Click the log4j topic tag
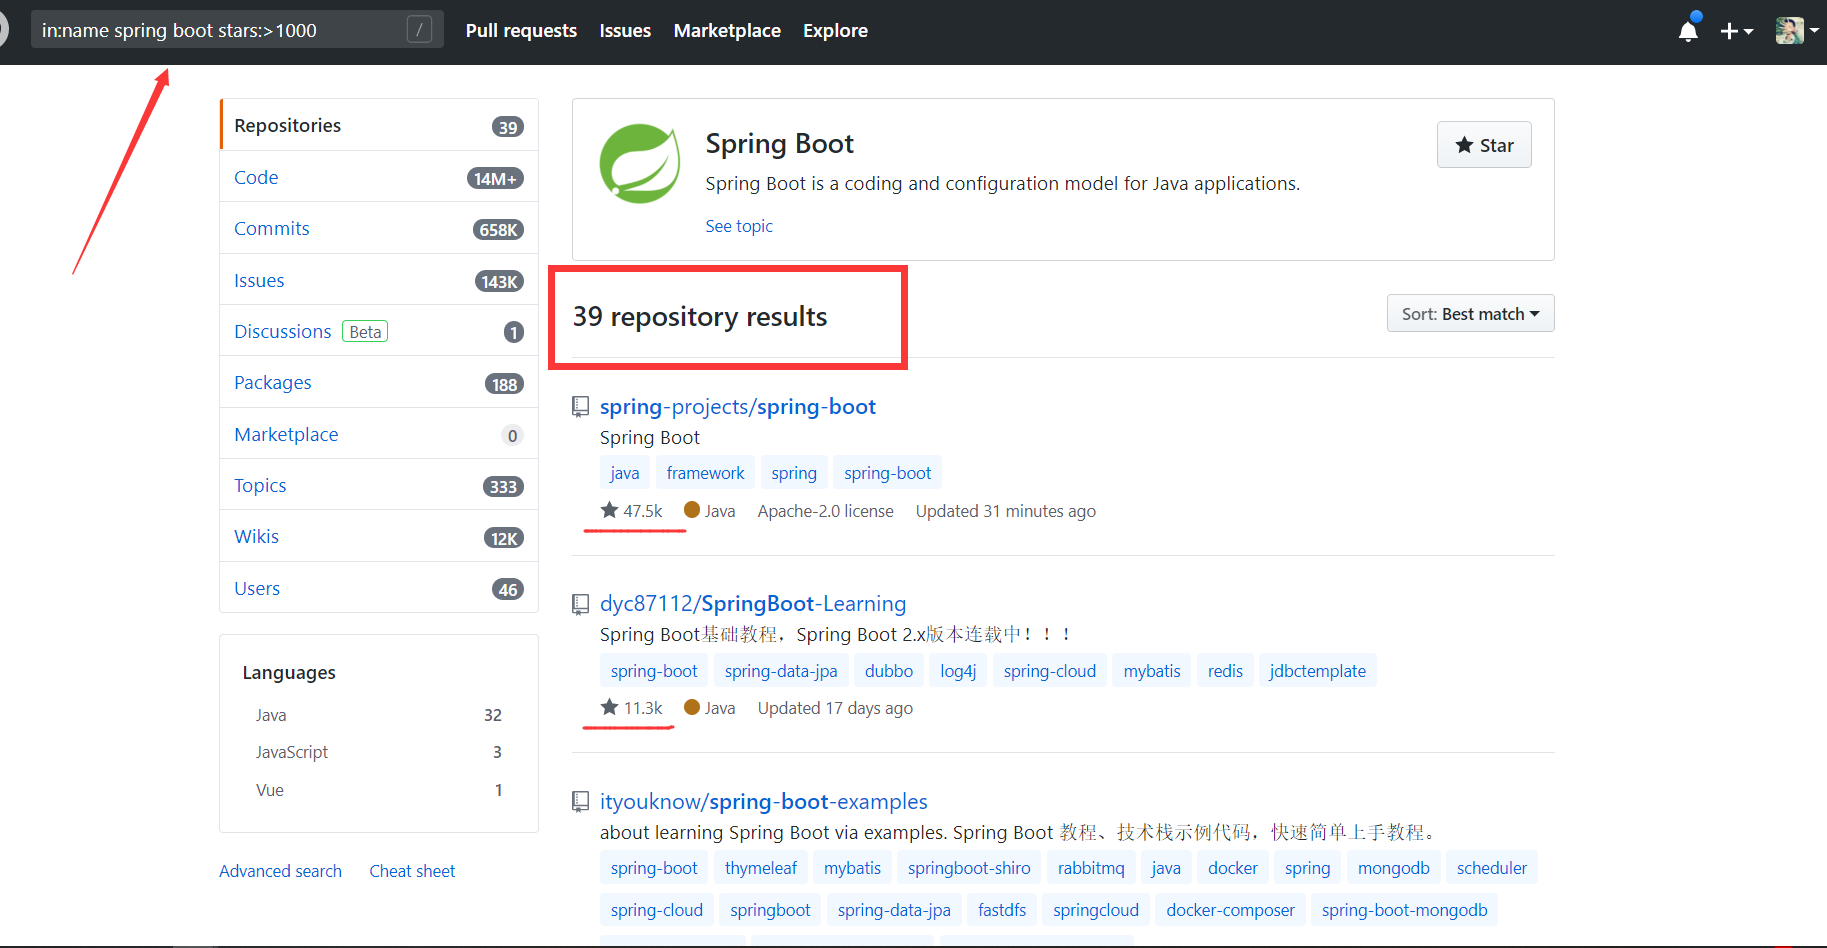This screenshot has height=948, width=1827. (958, 671)
